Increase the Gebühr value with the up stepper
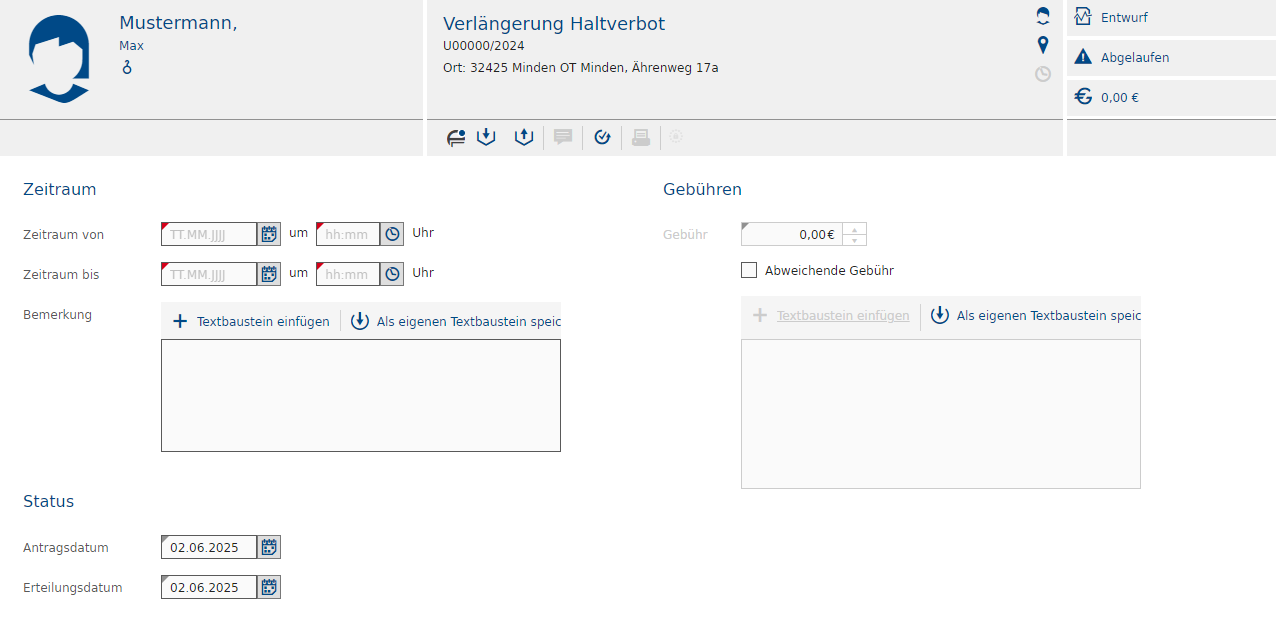Screen dimensions: 1276x635 tap(854, 229)
